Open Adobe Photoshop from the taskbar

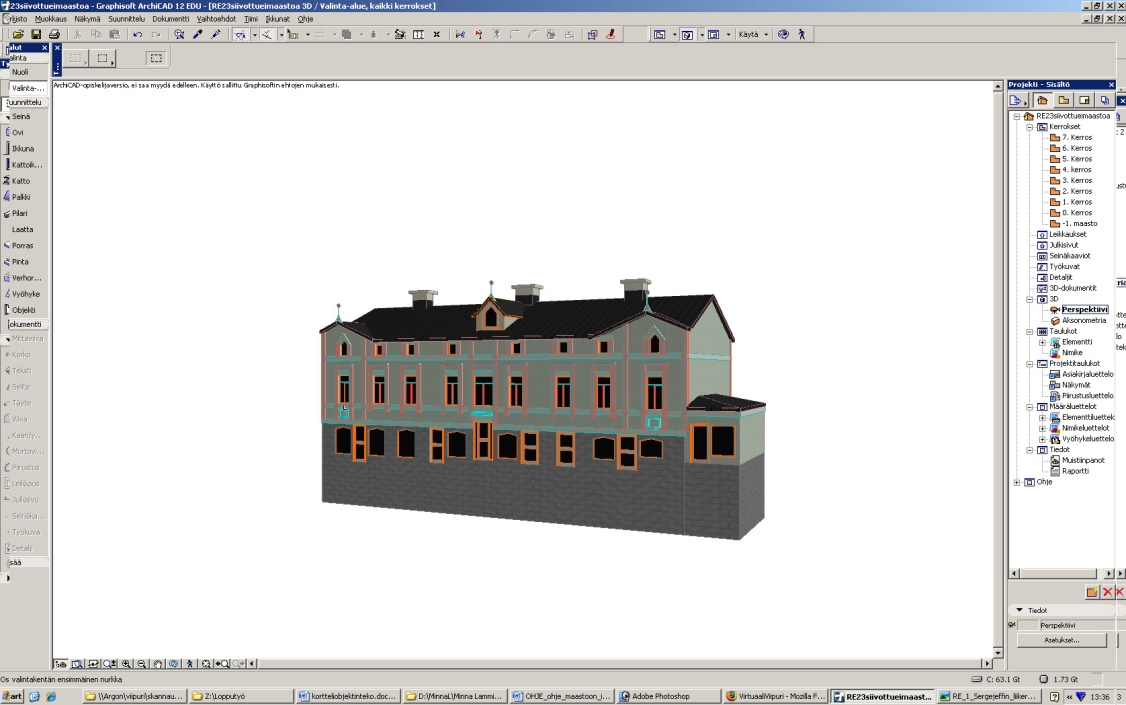click(669, 696)
